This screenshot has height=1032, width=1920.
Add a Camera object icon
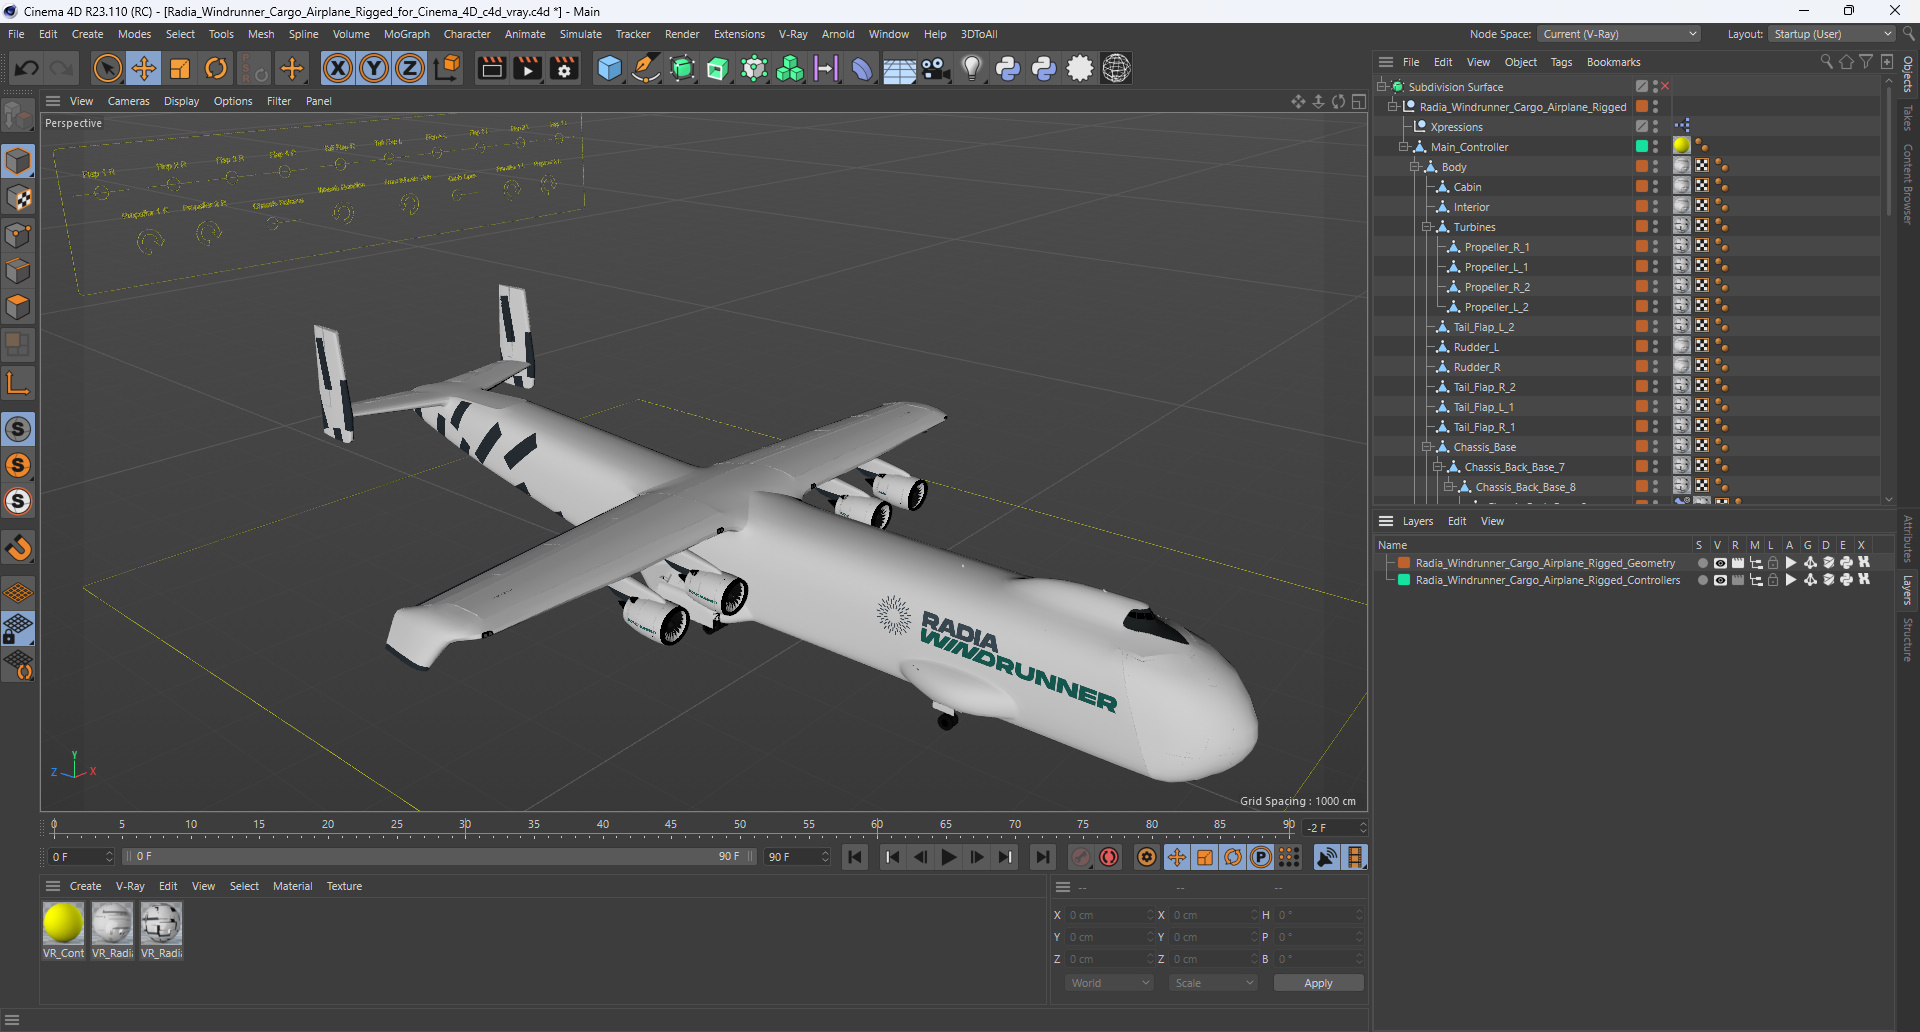coord(935,68)
